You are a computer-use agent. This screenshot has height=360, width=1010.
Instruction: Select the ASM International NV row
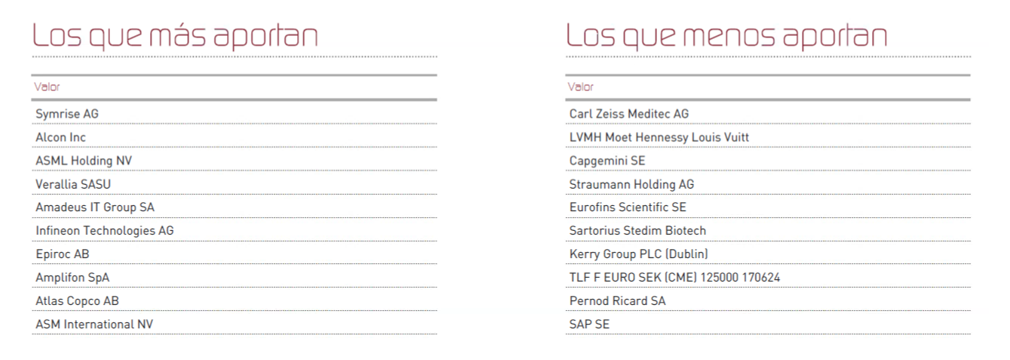pos(234,324)
